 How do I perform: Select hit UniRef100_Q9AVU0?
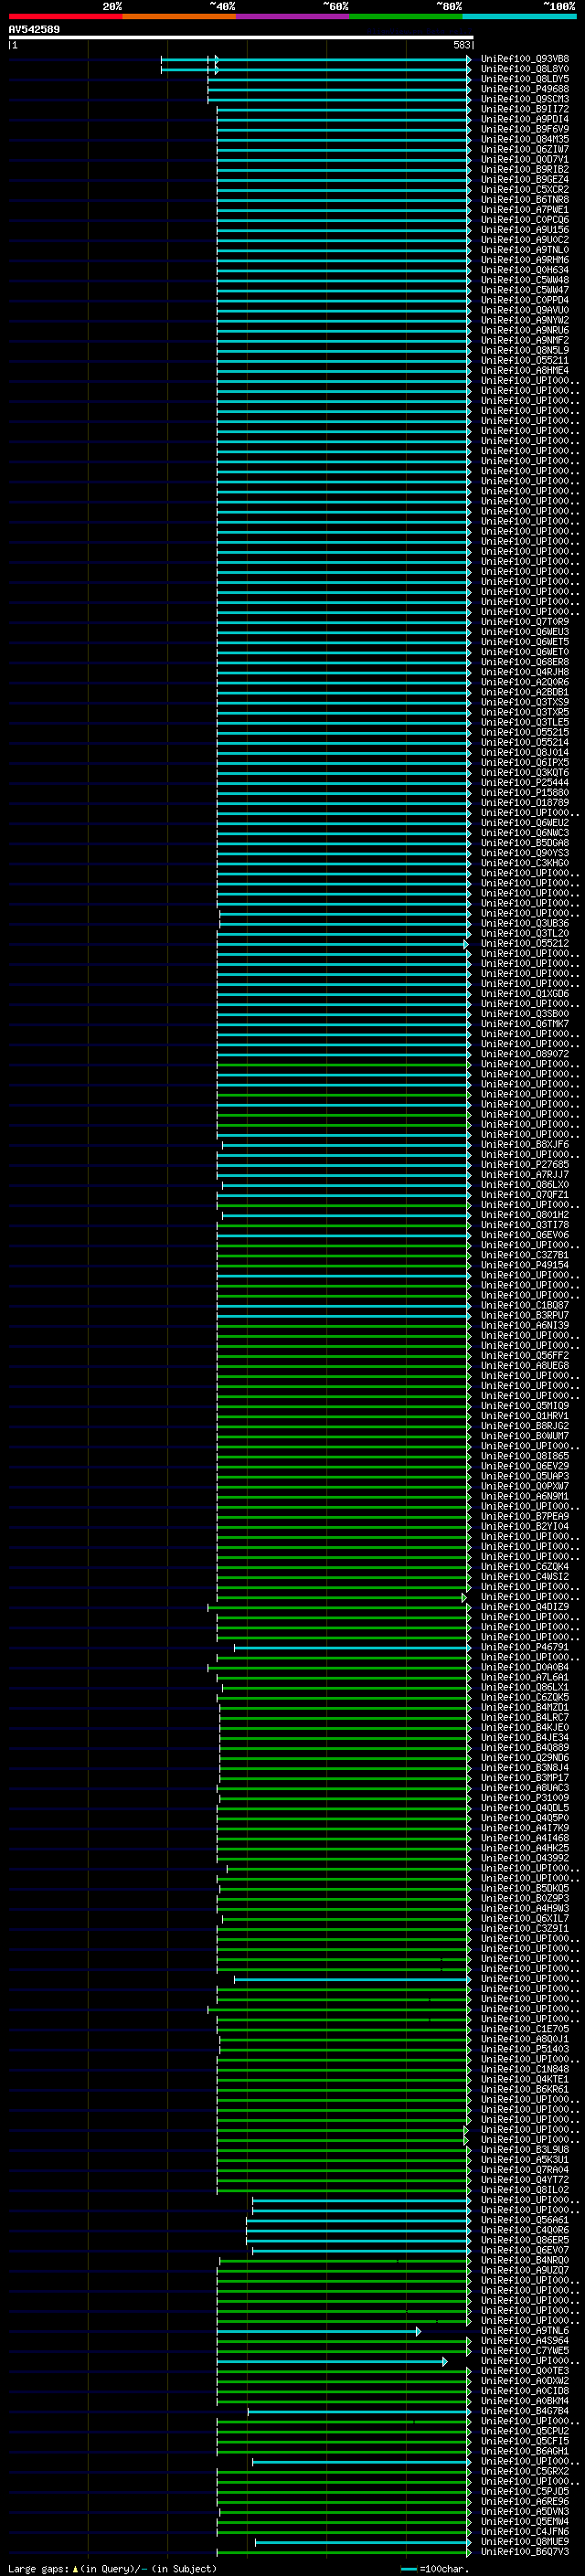[x=525, y=310]
